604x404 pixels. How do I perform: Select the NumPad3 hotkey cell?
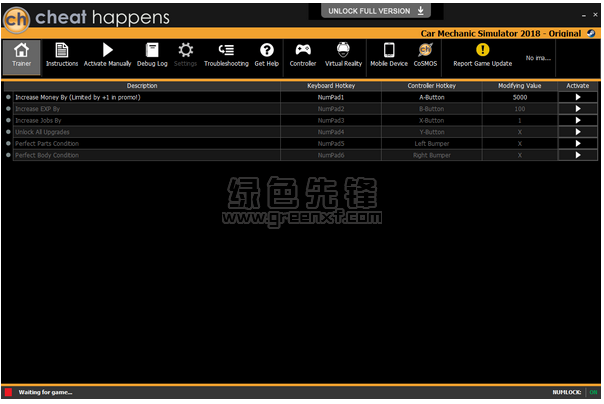(x=331, y=120)
